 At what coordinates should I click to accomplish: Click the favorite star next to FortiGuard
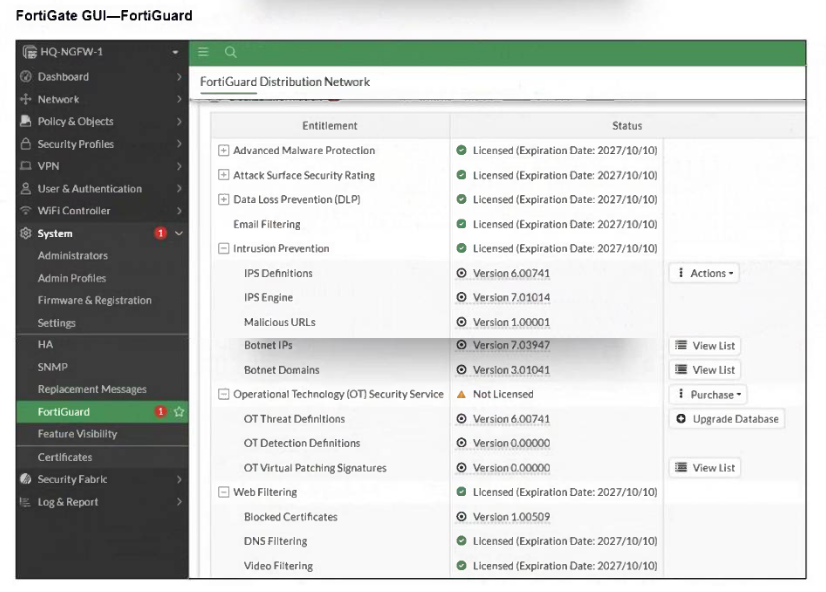point(179,412)
